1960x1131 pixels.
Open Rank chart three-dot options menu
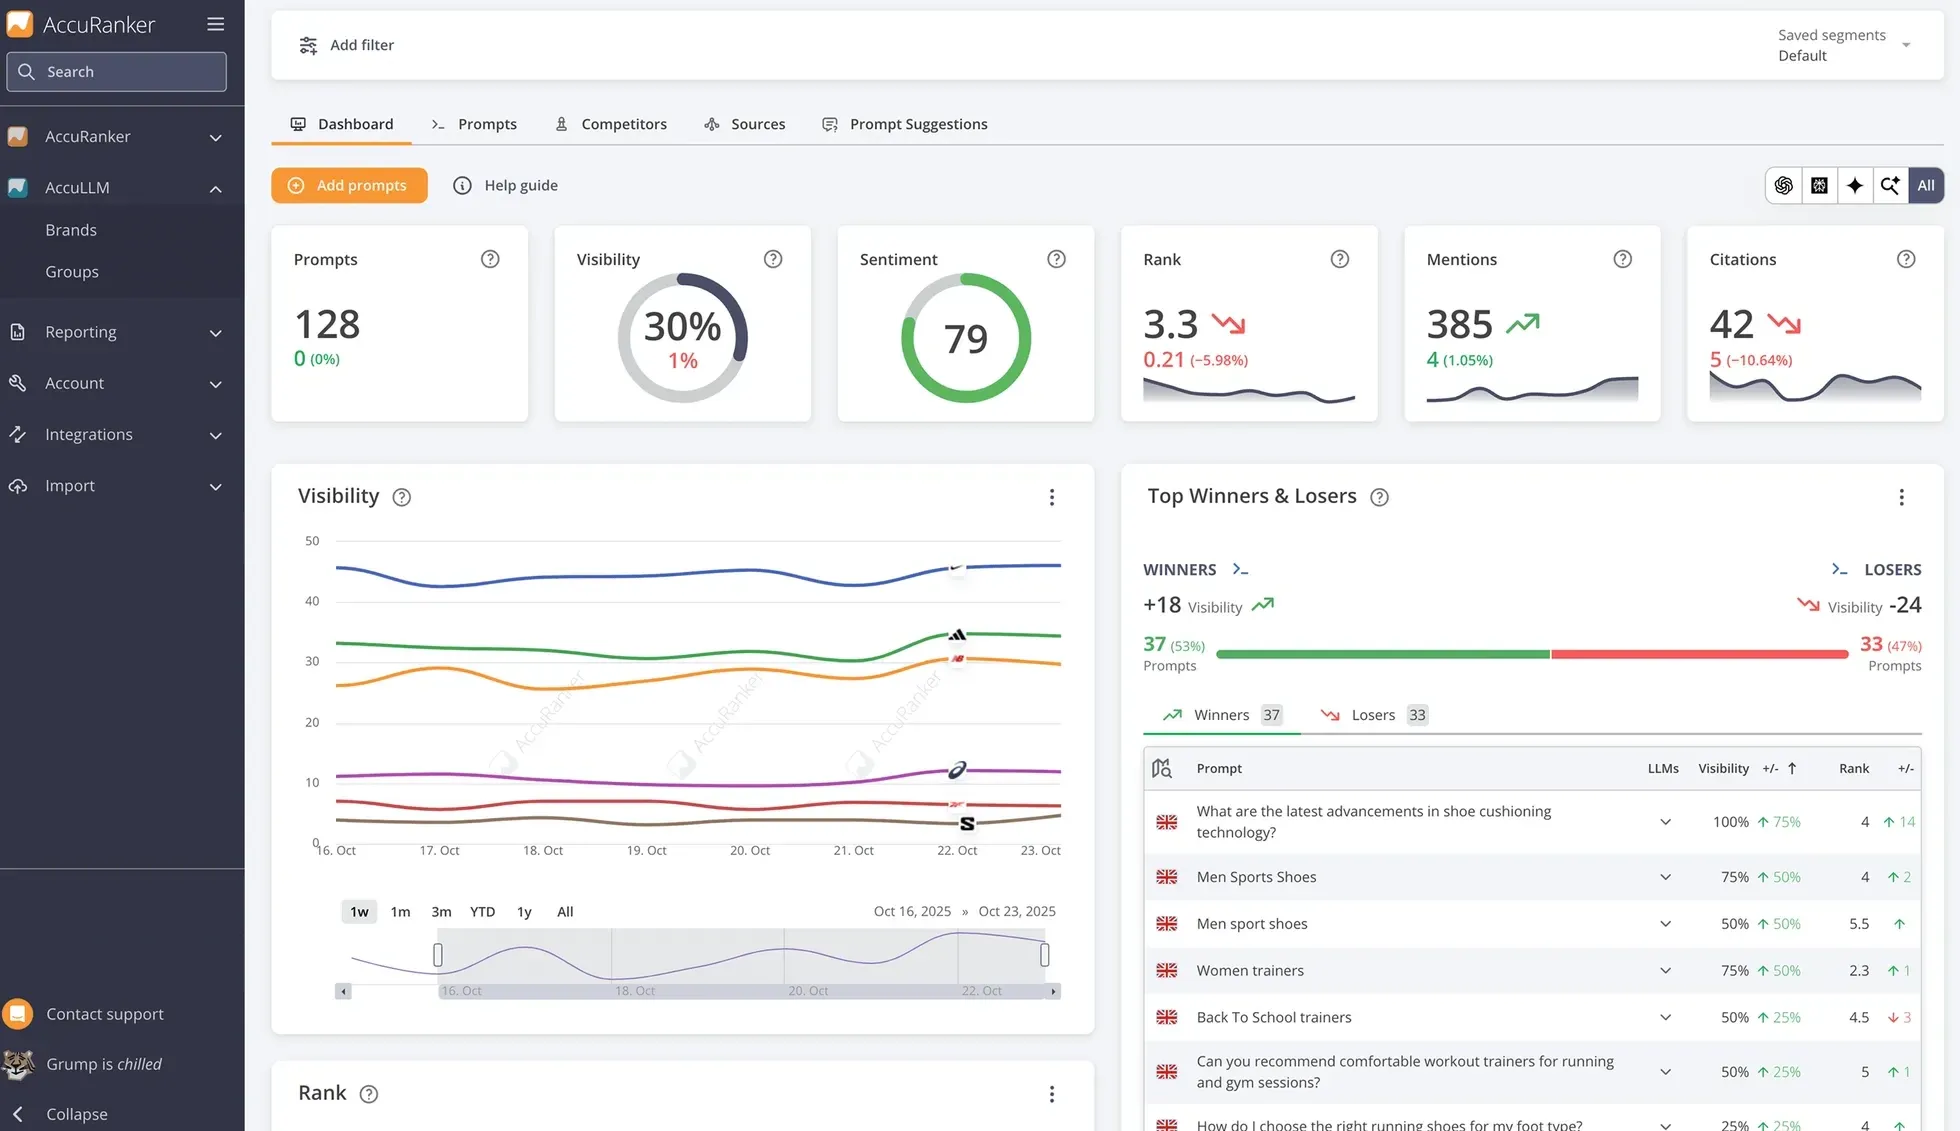click(x=1052, y=1094)
